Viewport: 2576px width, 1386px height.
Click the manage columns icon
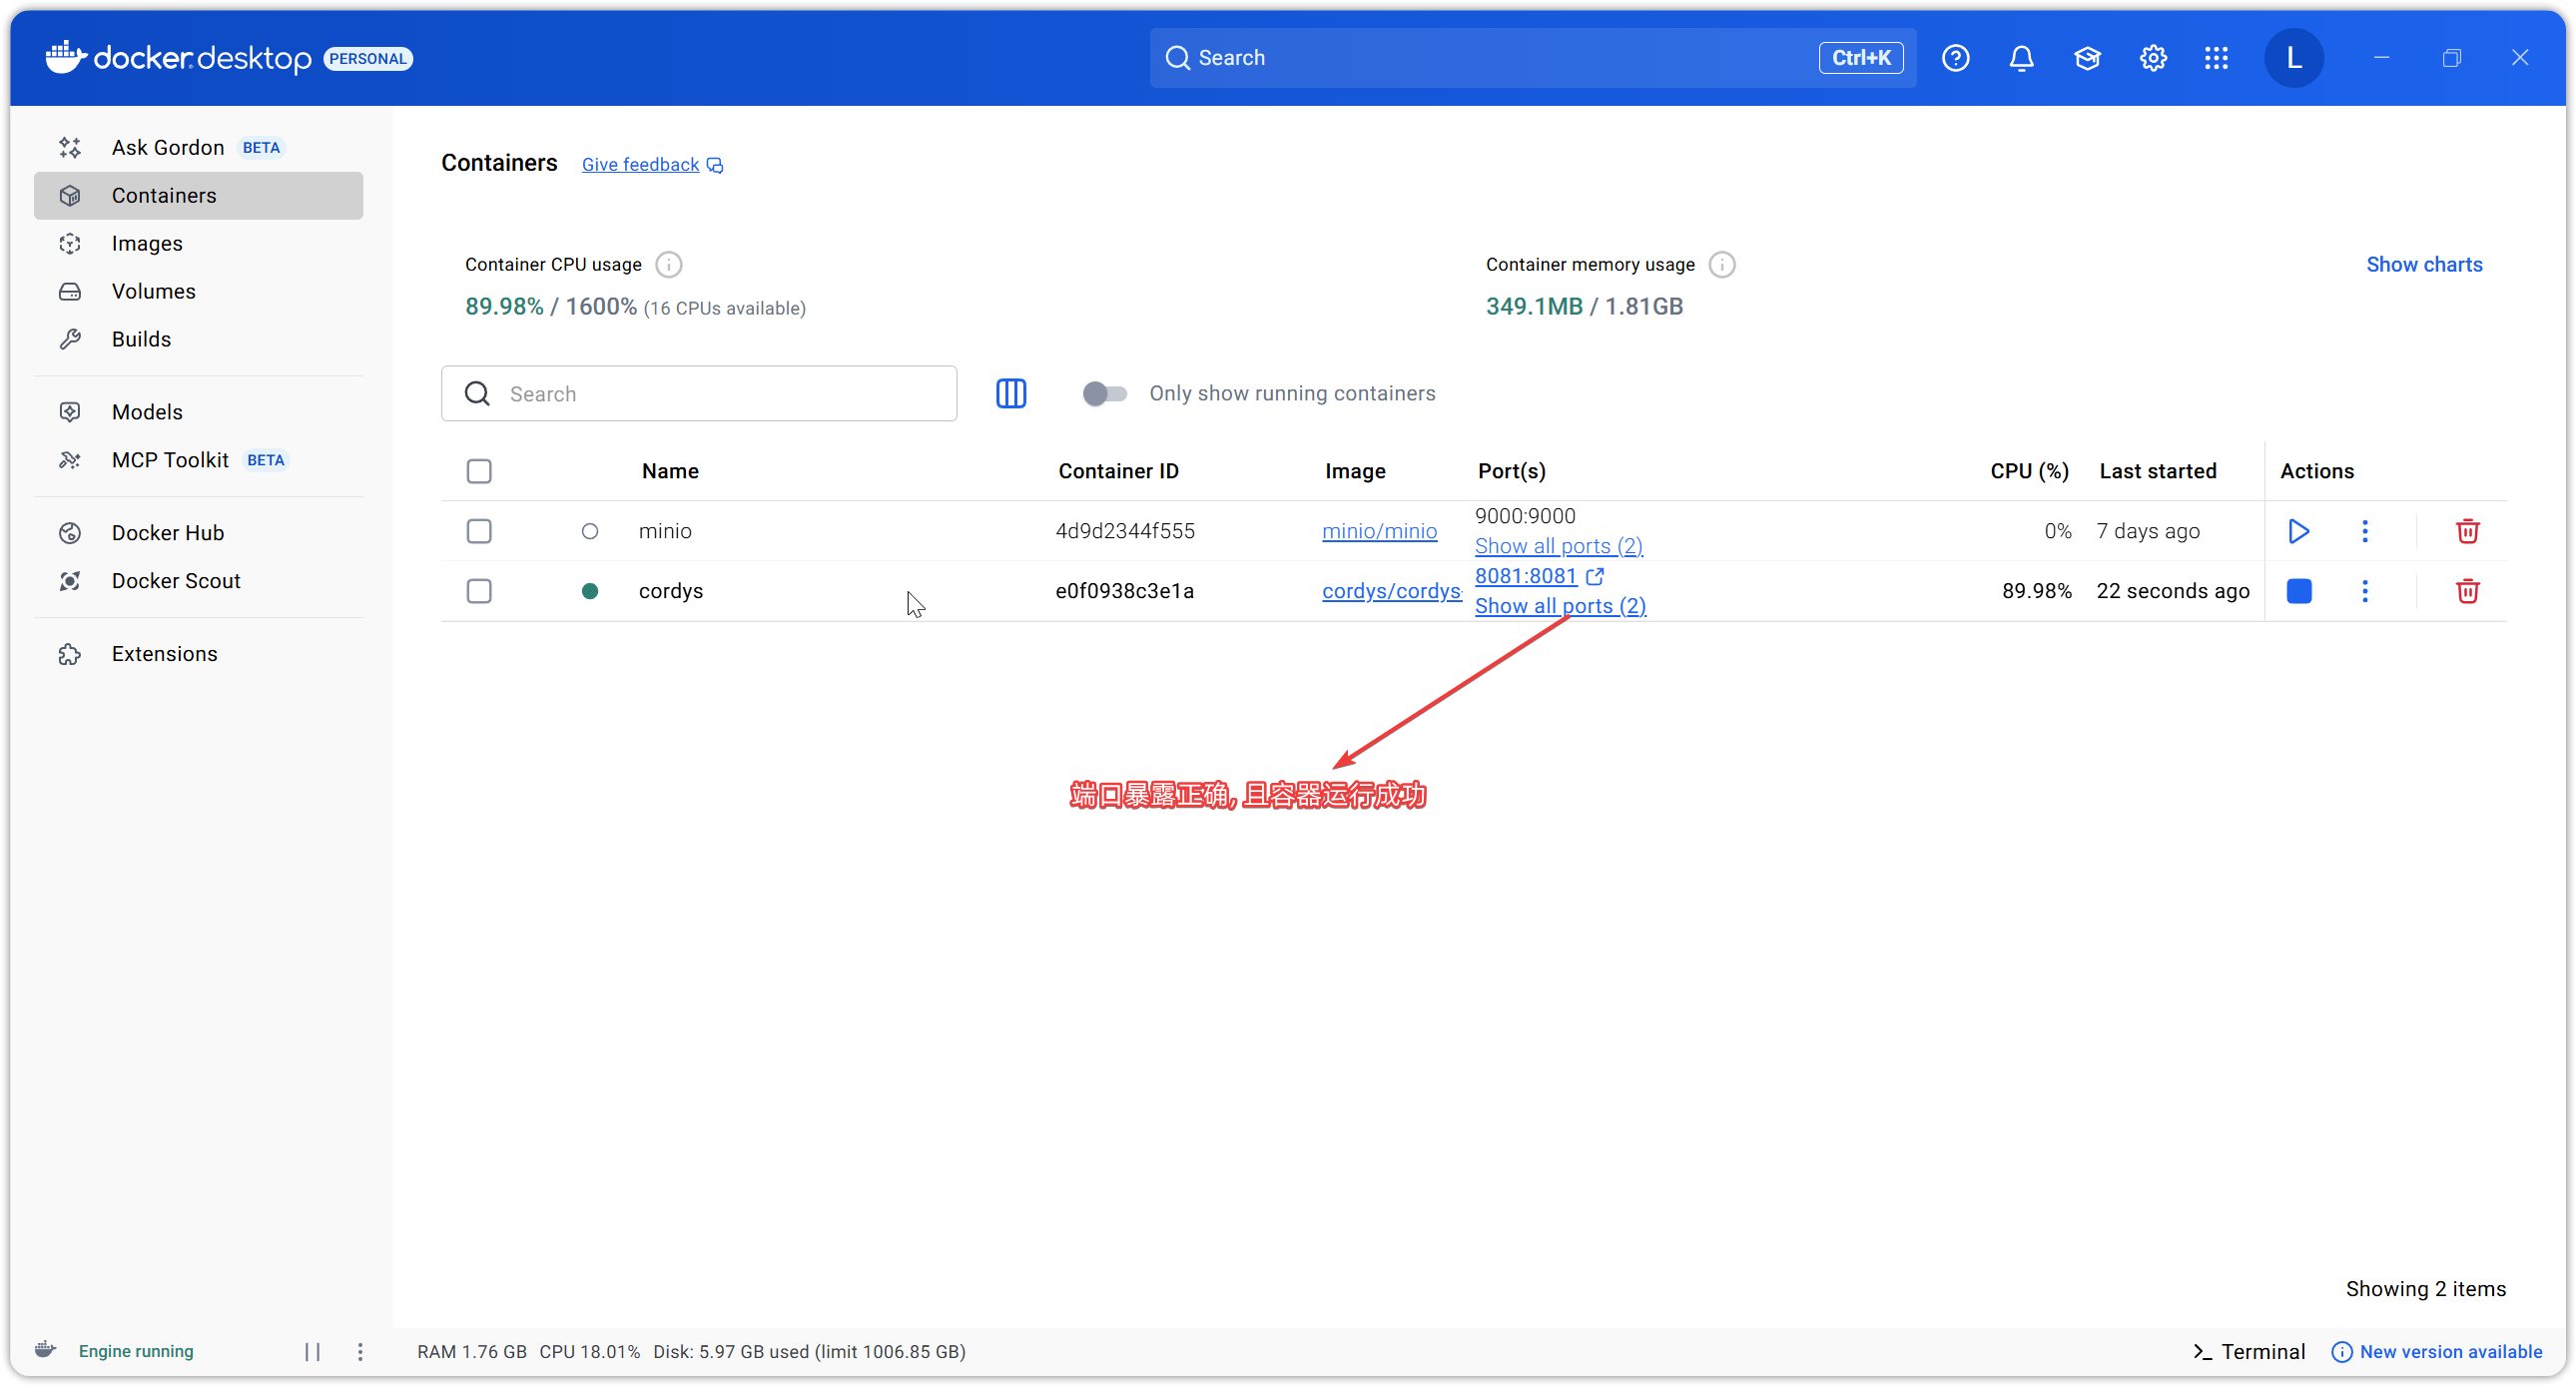coord(1011,393)
